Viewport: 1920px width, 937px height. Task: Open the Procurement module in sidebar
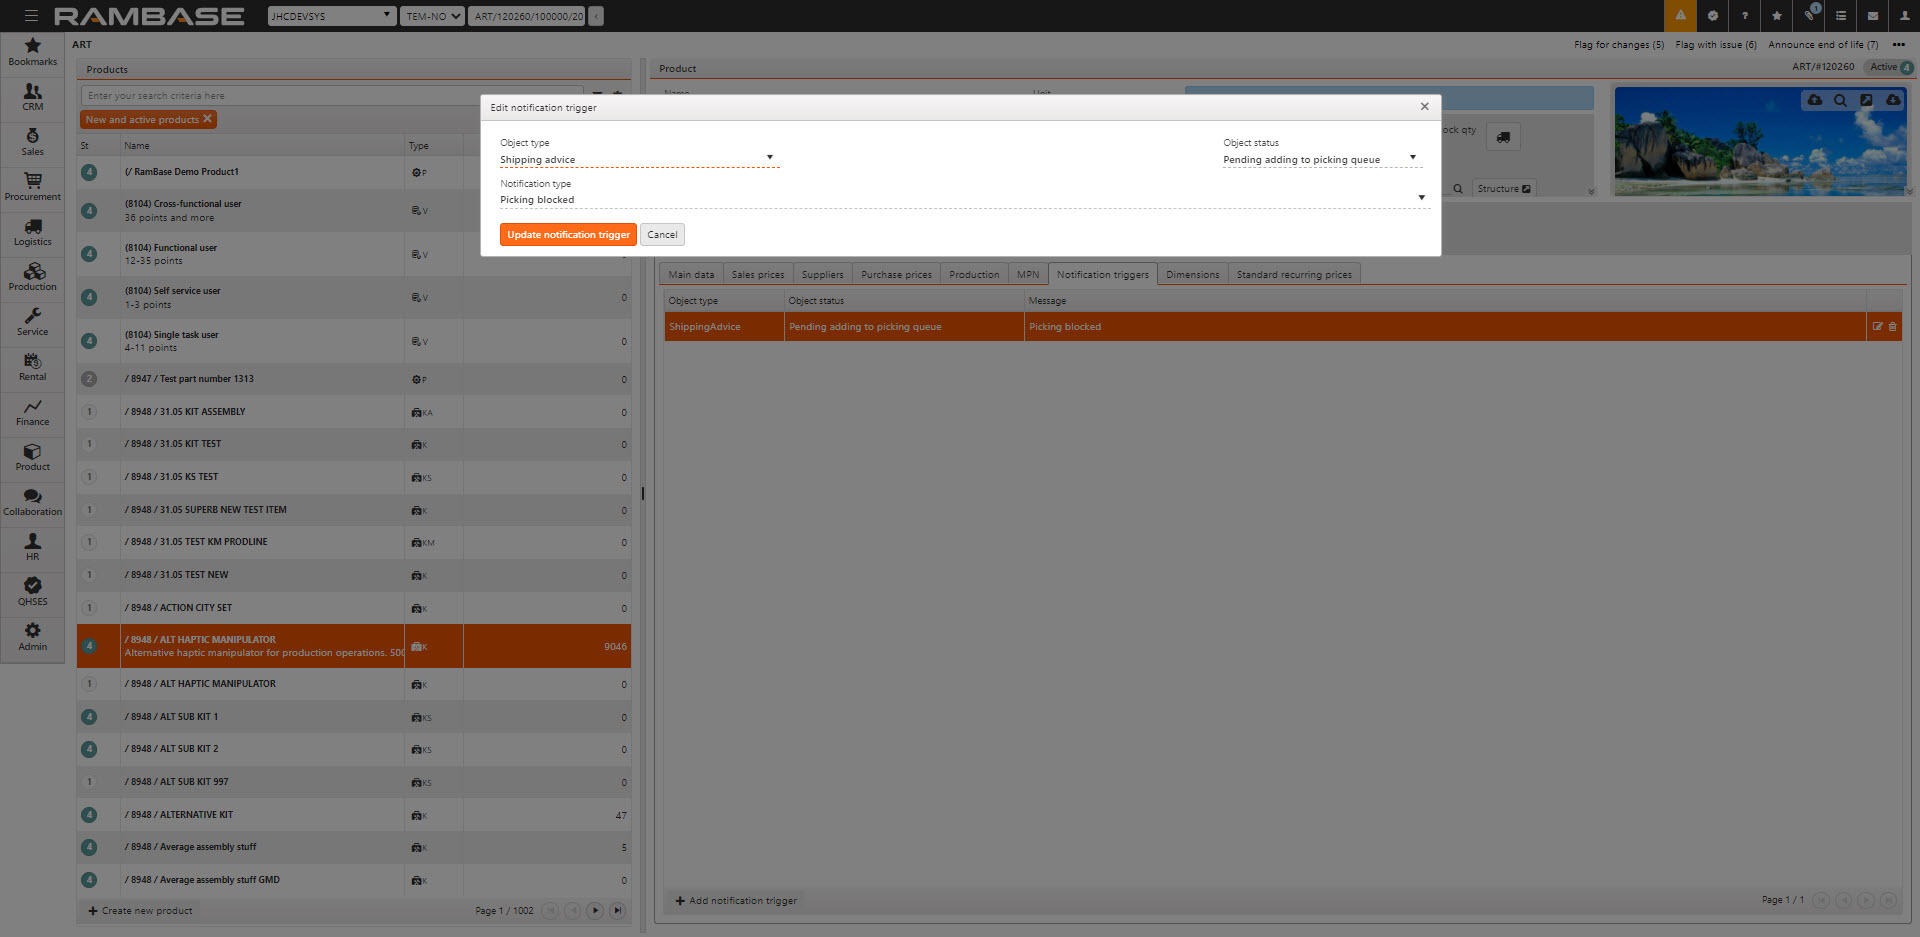point(32,187)
